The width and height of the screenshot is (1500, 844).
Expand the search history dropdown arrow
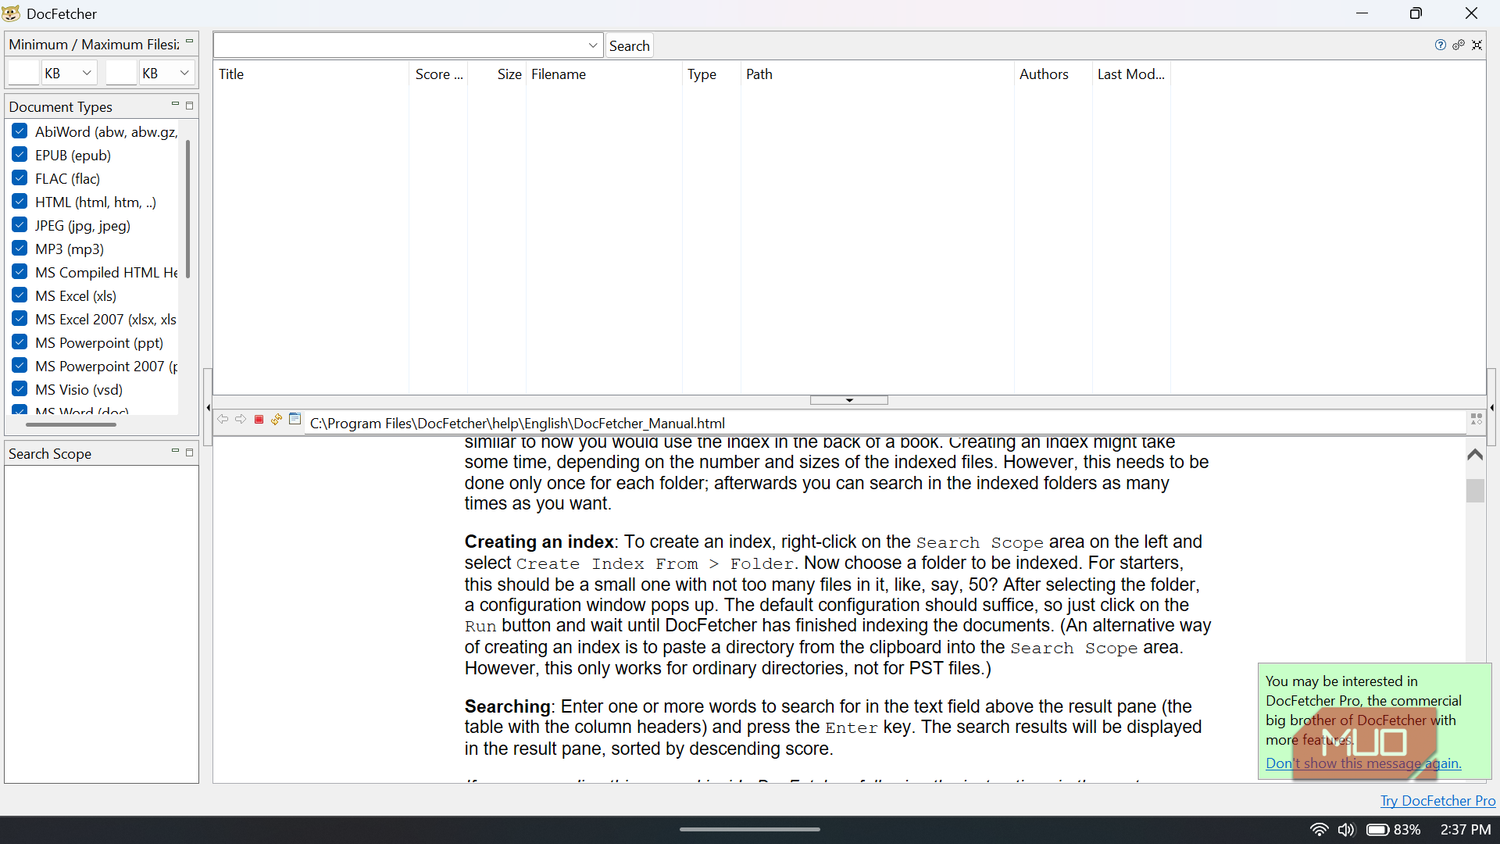(x=593, y=45)
